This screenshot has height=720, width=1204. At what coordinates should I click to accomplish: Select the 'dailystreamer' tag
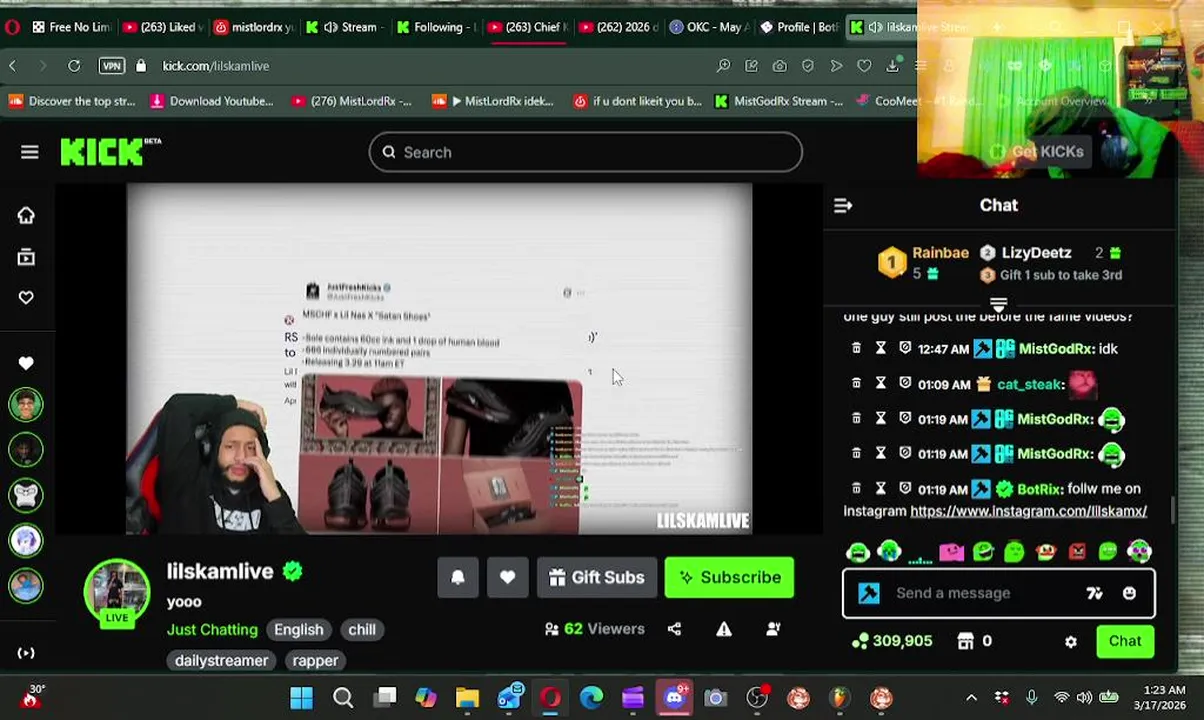click(x=221, y=660)
